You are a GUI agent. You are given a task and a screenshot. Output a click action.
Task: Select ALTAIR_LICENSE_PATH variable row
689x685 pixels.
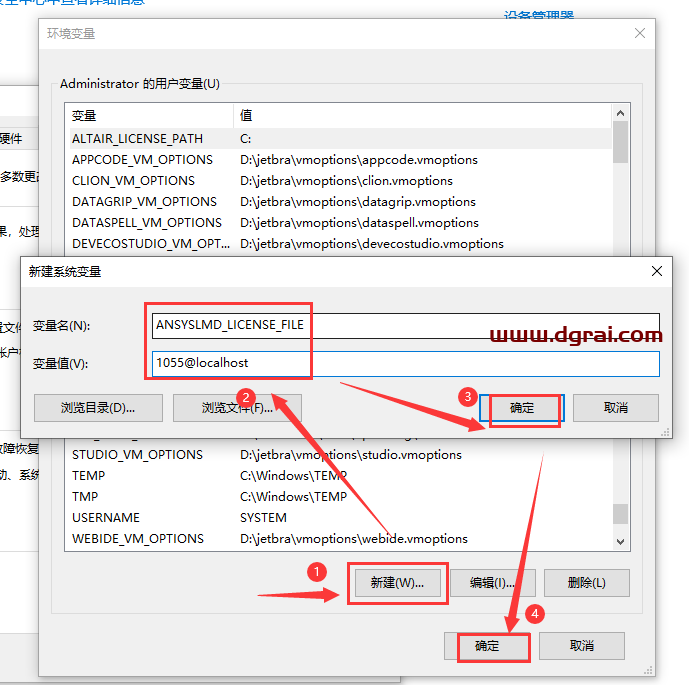[x=340, y=139]
